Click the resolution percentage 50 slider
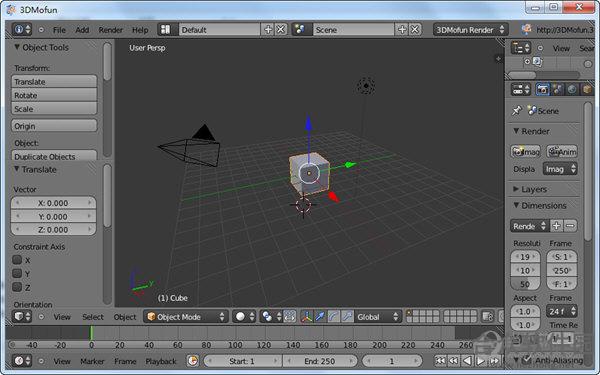 tap(525, 284)
